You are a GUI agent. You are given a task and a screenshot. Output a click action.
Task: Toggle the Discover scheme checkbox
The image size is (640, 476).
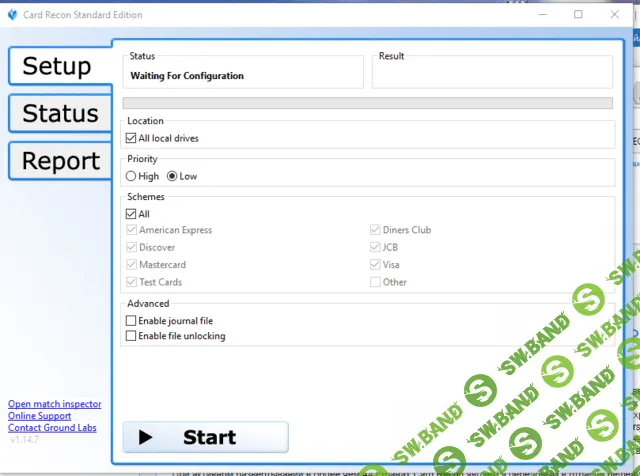(x=131, y=247)
